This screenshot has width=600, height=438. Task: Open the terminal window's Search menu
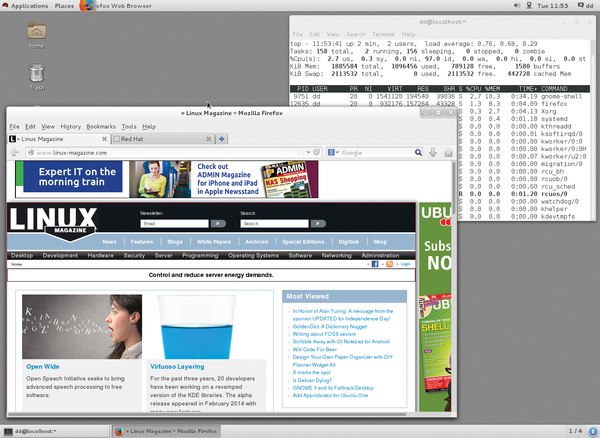pyautogui.click(x=356, y=34)
